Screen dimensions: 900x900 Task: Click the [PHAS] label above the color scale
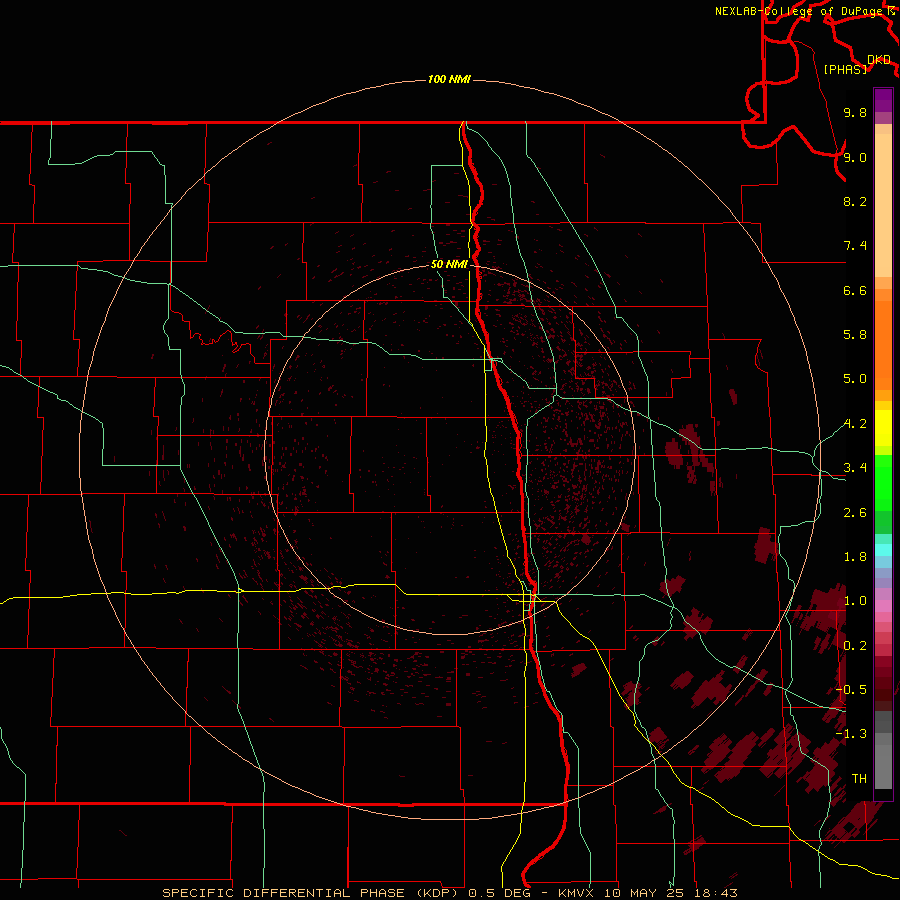coord(845,69)
